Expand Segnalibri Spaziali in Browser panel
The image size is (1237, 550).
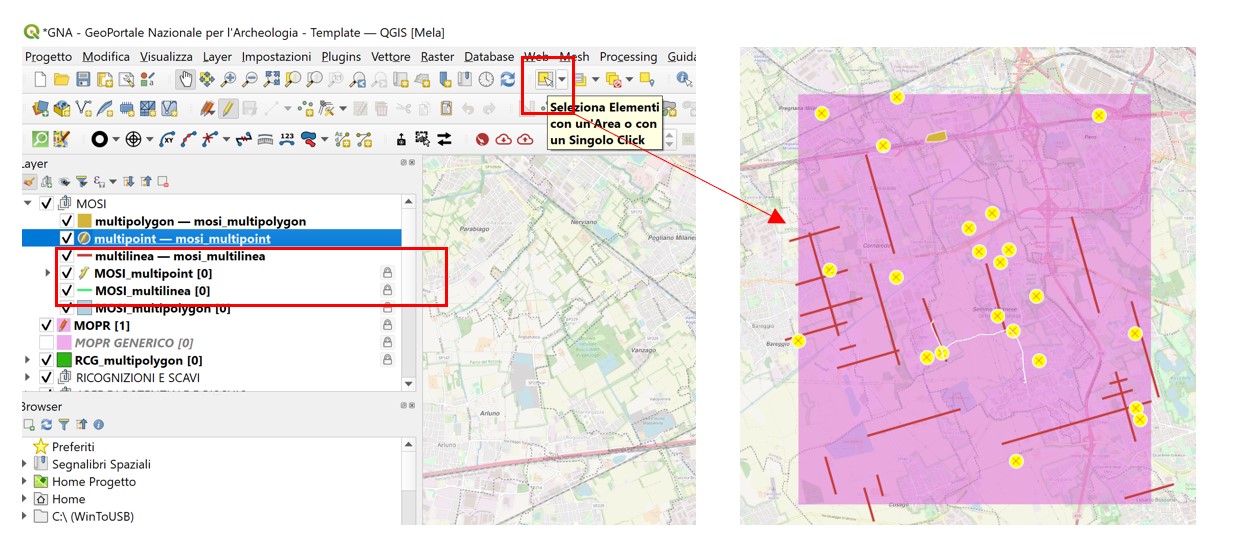coord(25,464)
